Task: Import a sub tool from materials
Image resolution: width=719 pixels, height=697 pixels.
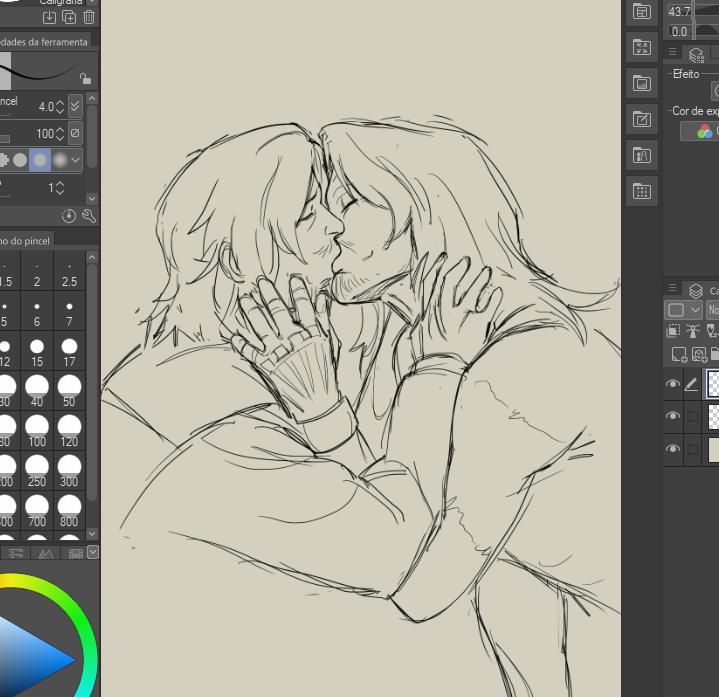Action: pos(49,17)
